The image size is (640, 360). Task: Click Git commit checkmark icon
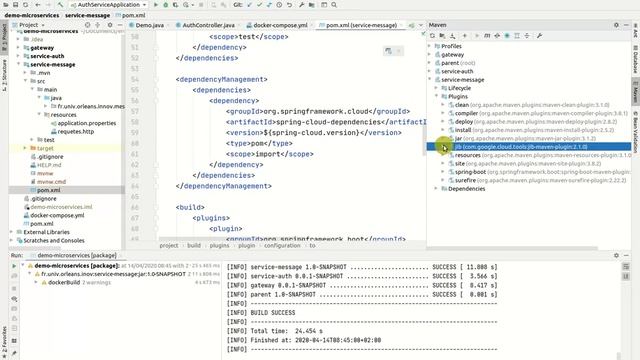pos(259,5)
